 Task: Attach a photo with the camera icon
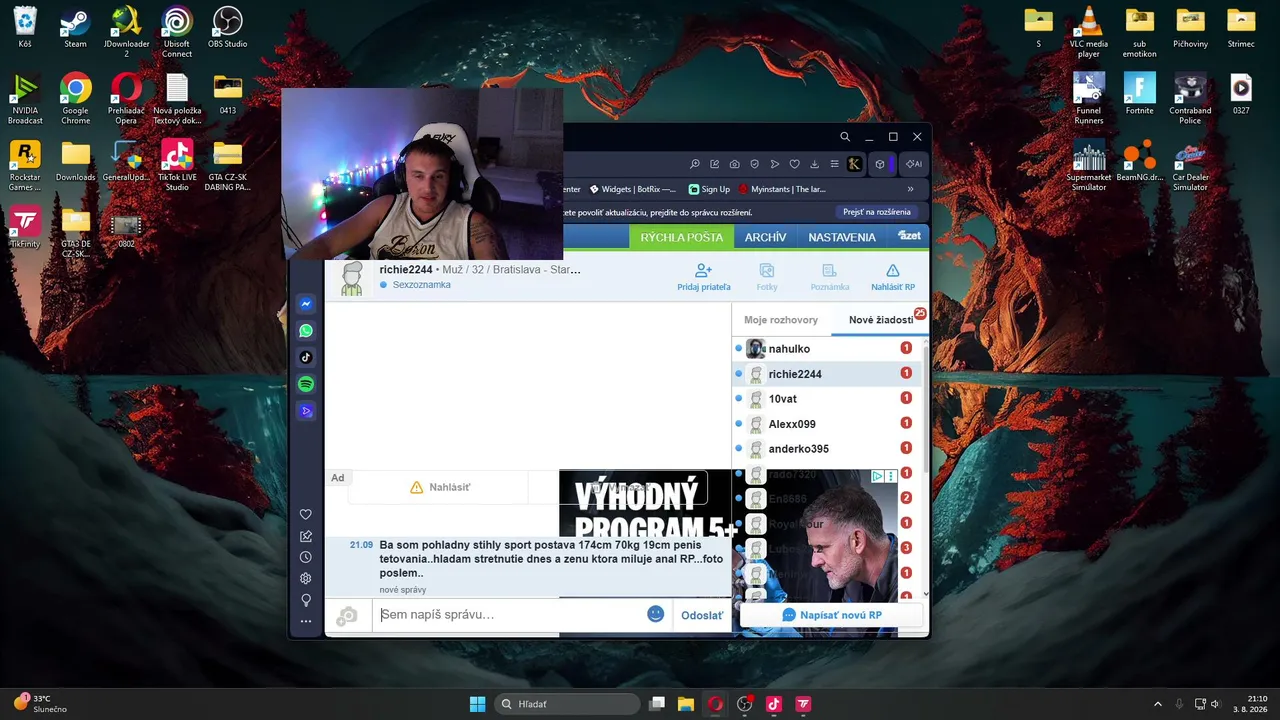(347, 616)
